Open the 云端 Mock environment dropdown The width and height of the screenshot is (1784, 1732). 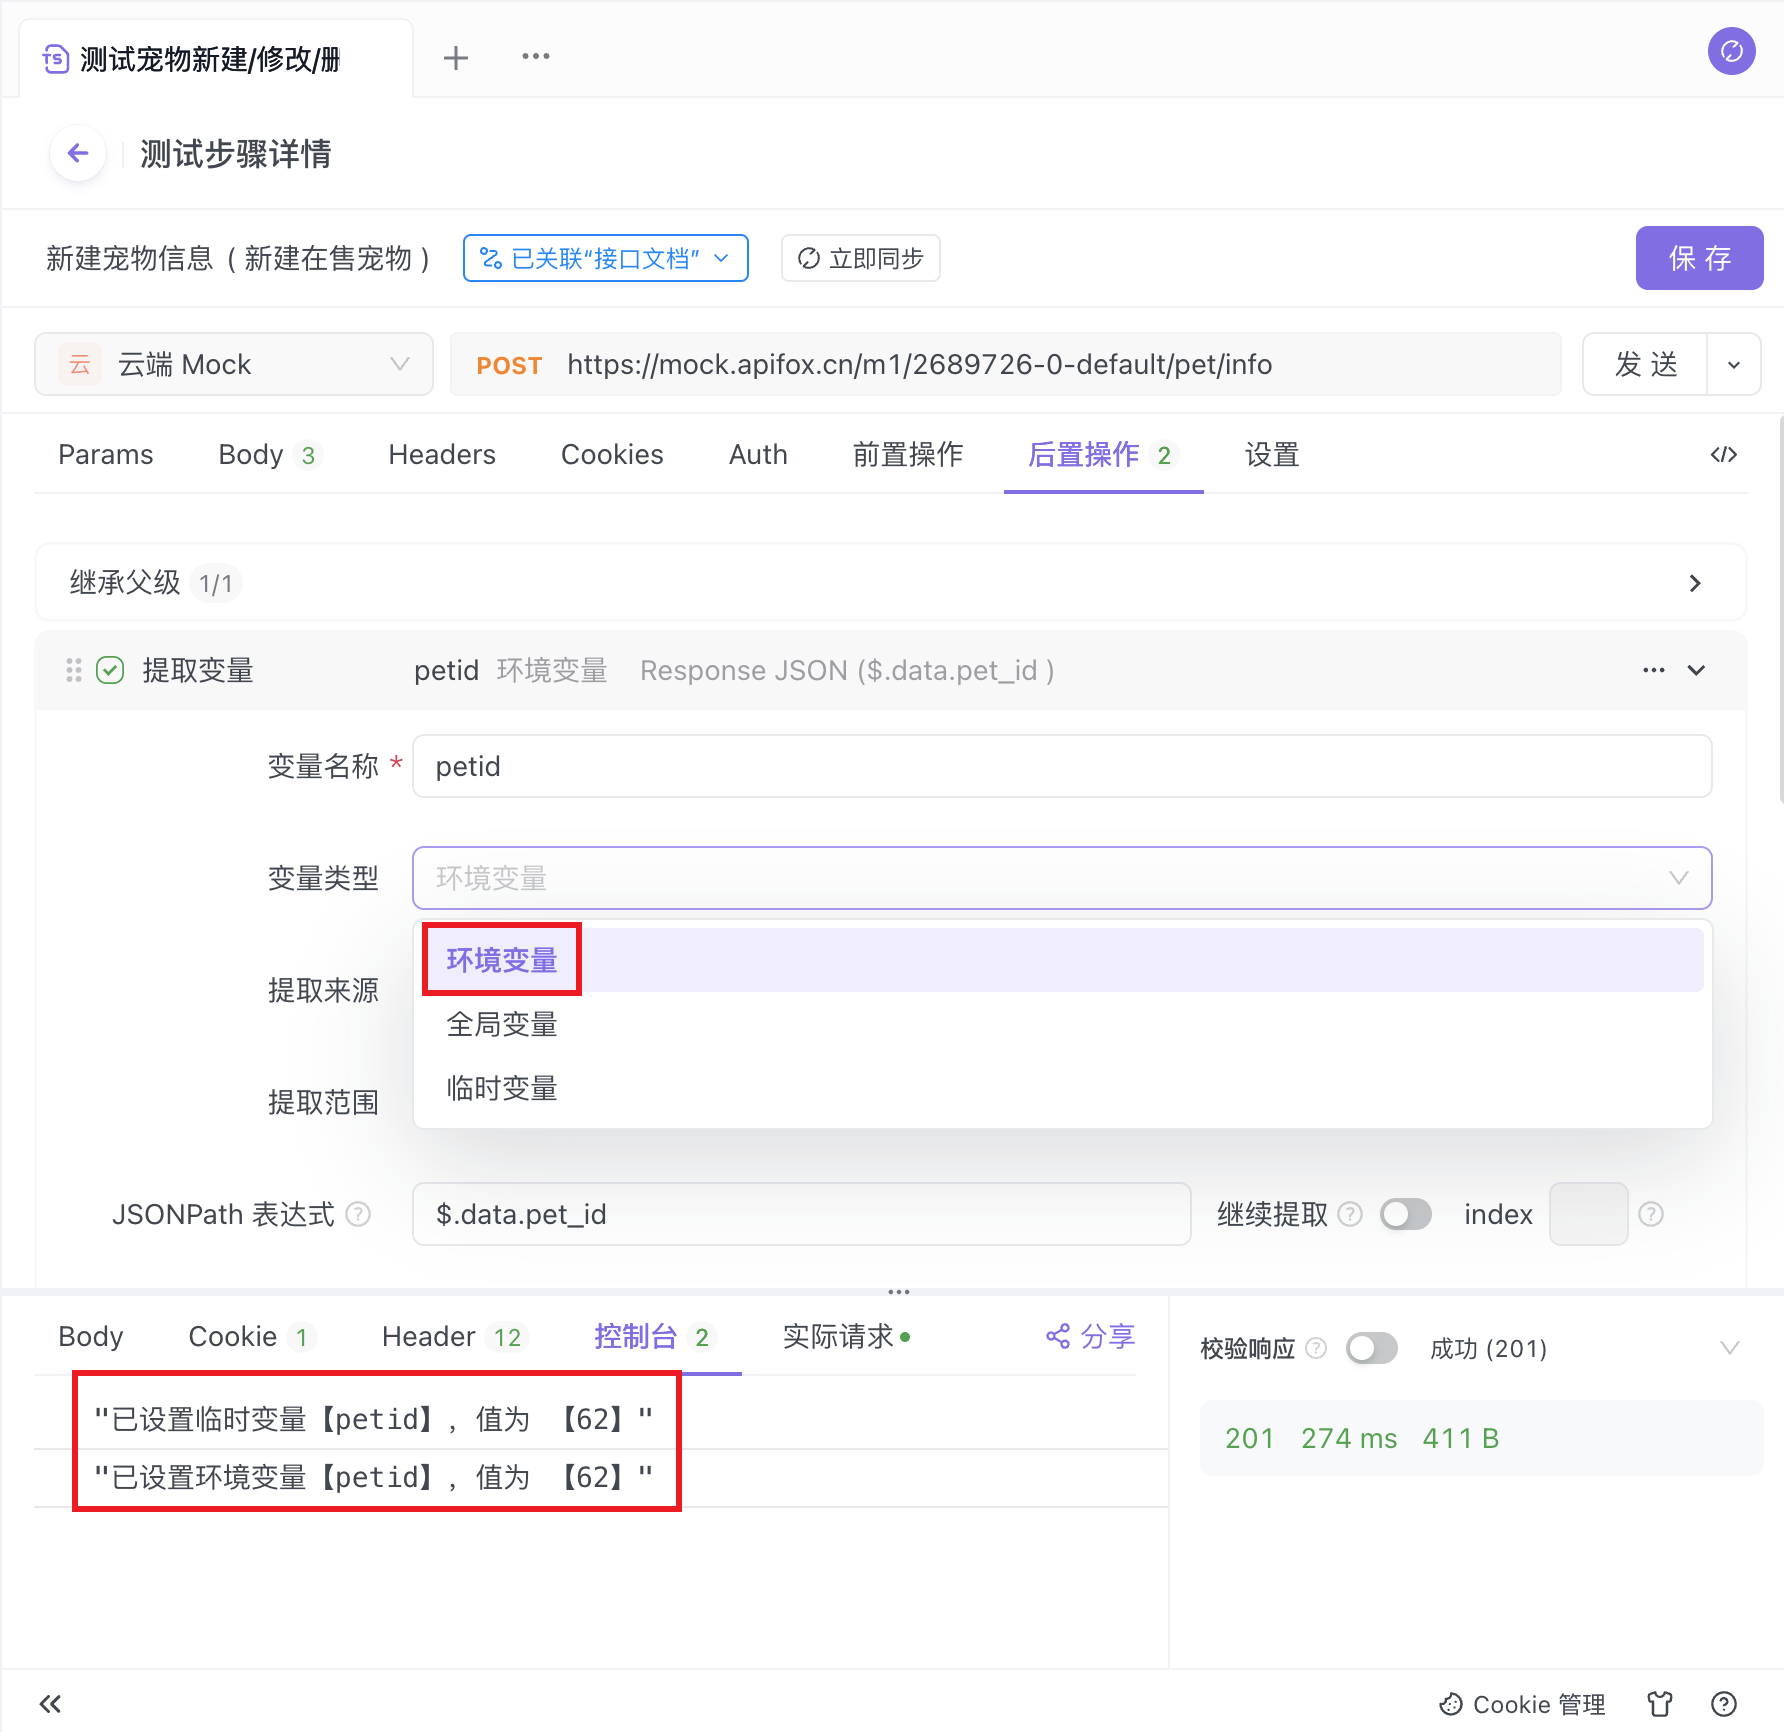tap(234, 364)
